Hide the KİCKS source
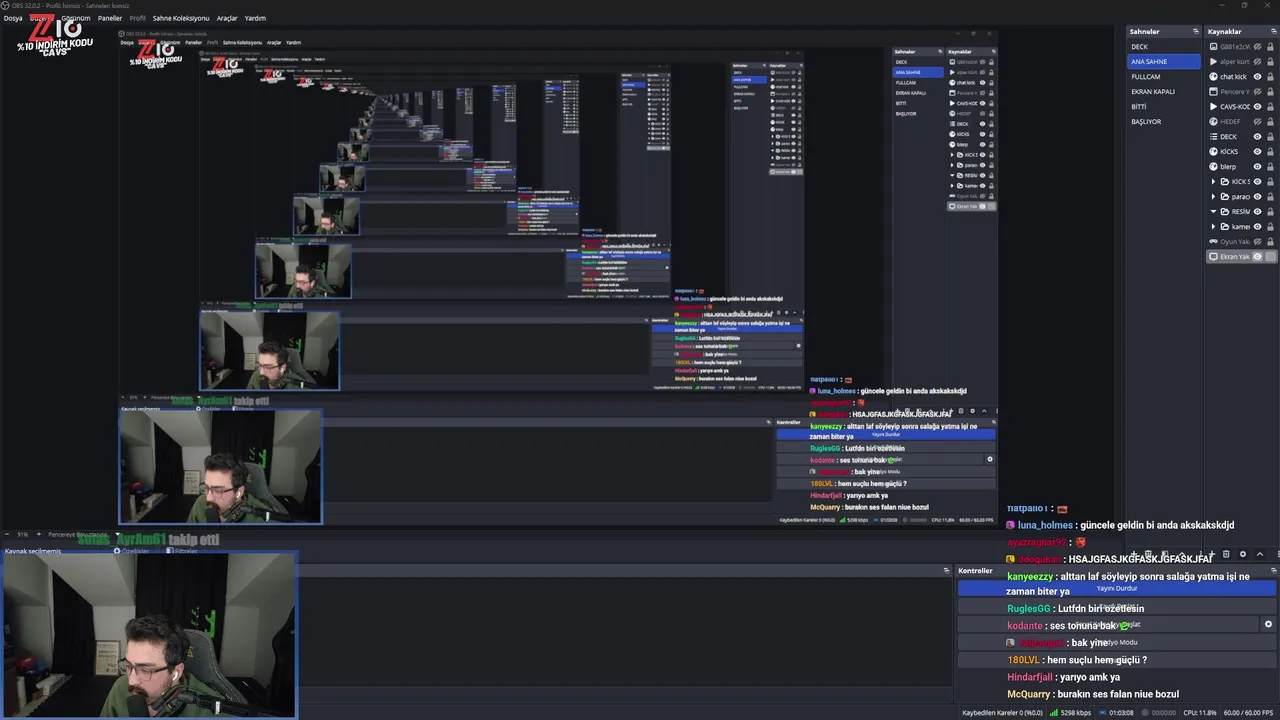 (1258, 152)
